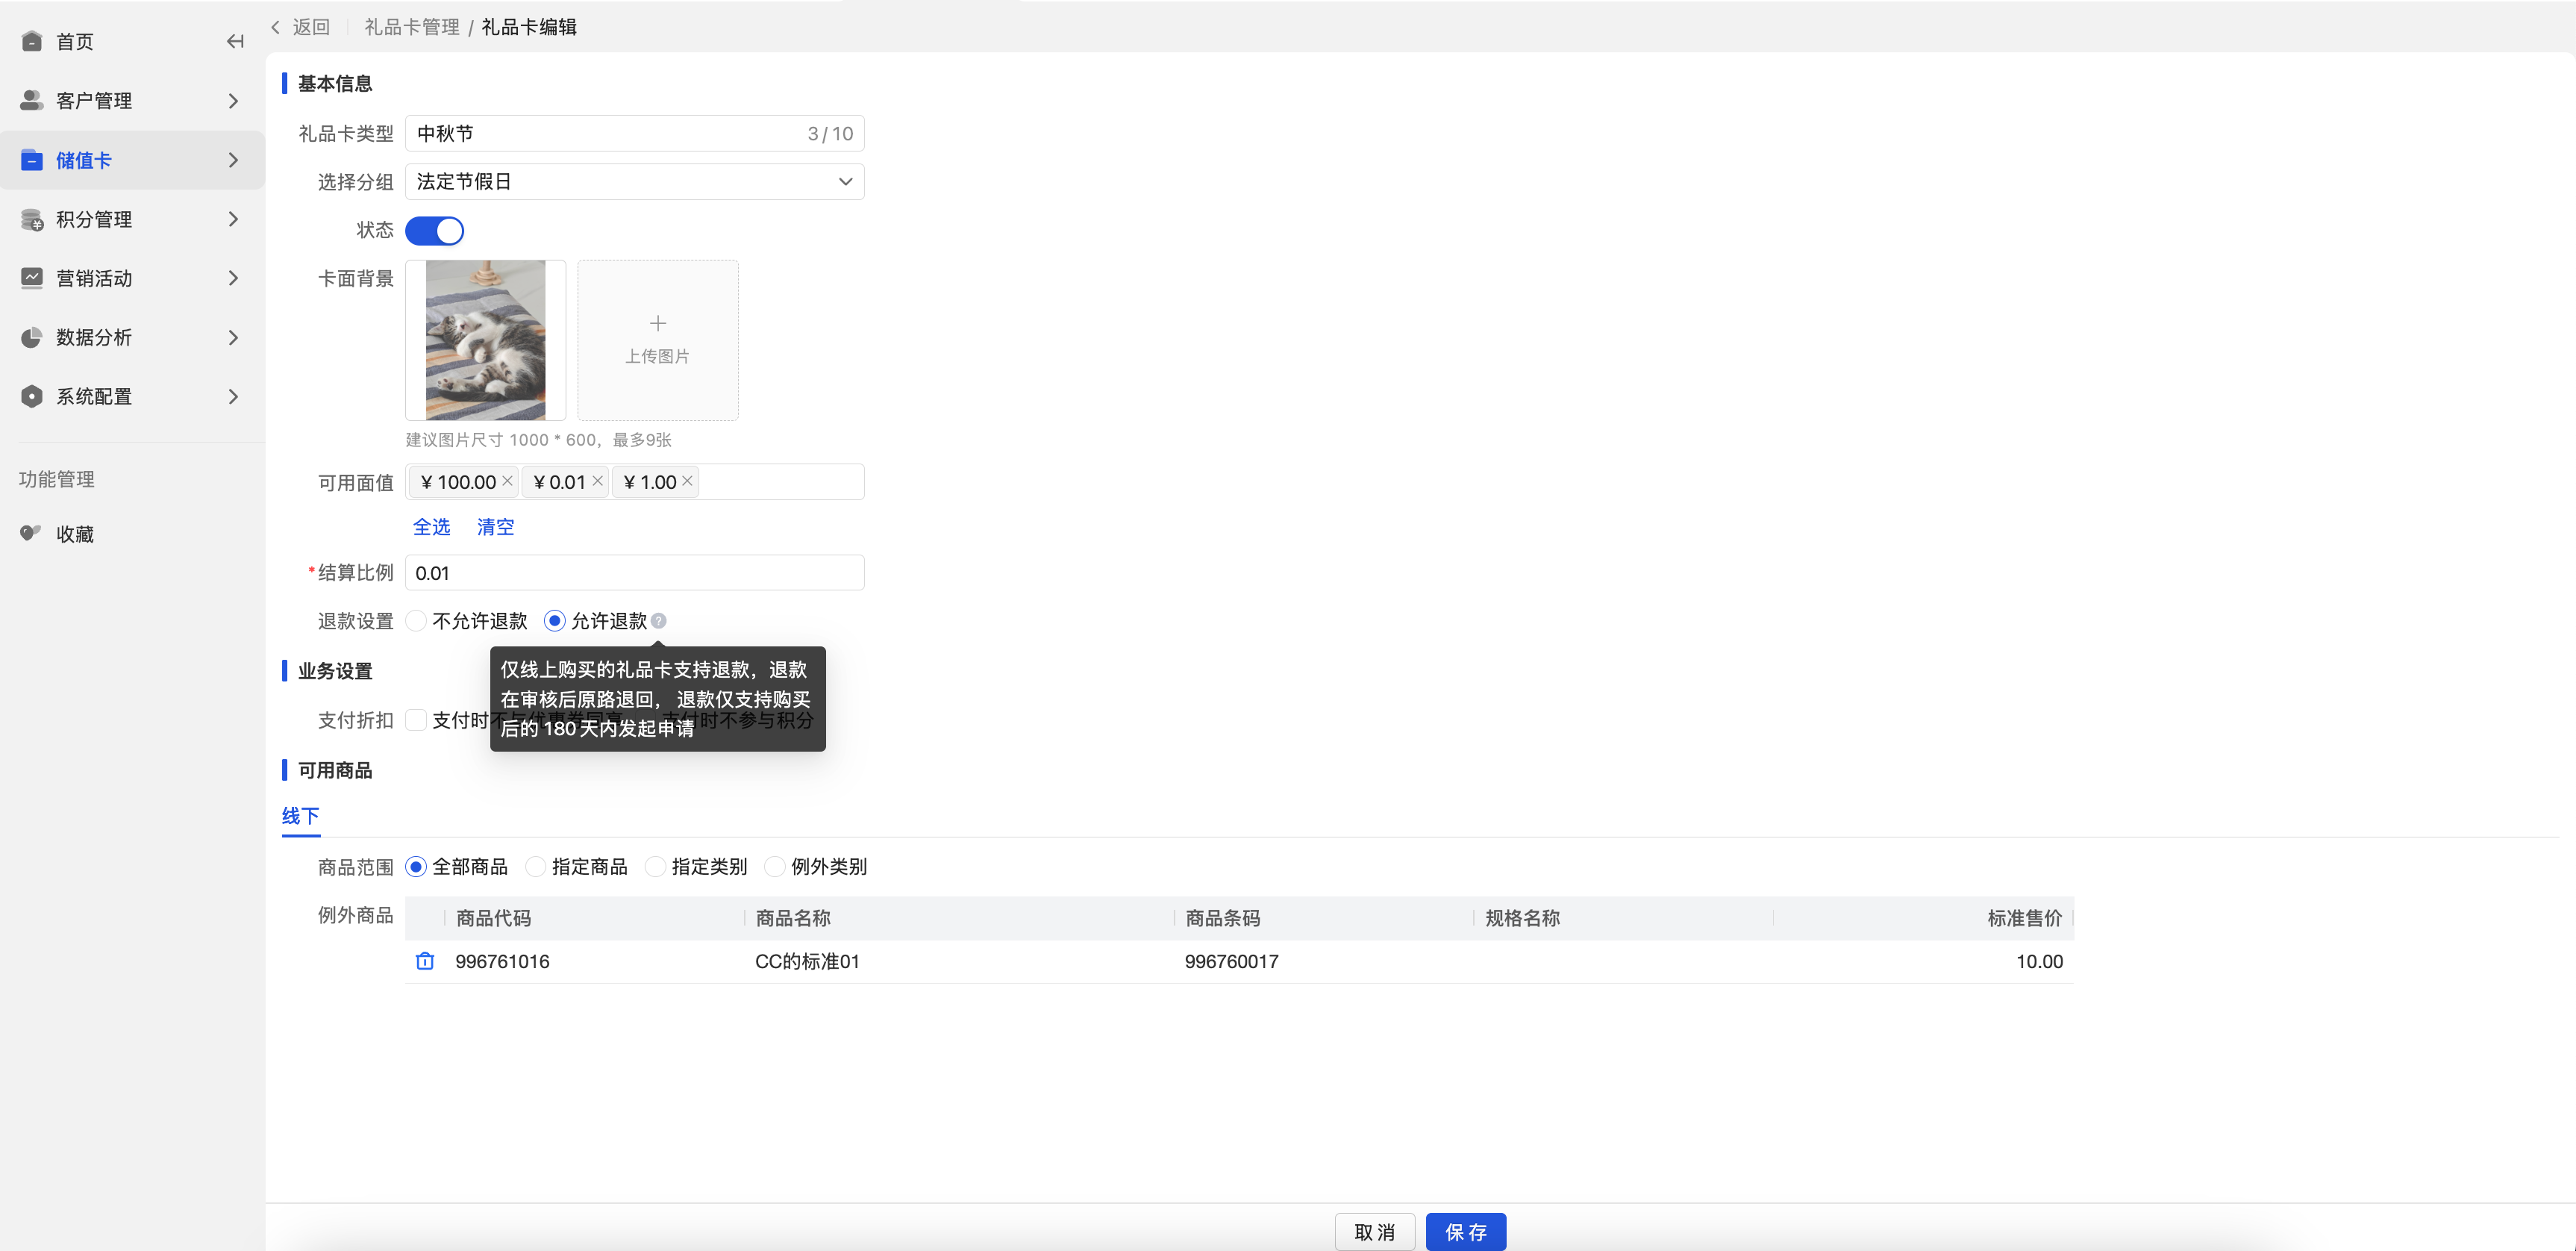The image size is (2576, 1251).
Task: Select 例外类别 product range
Action: (x=775, y=867)
